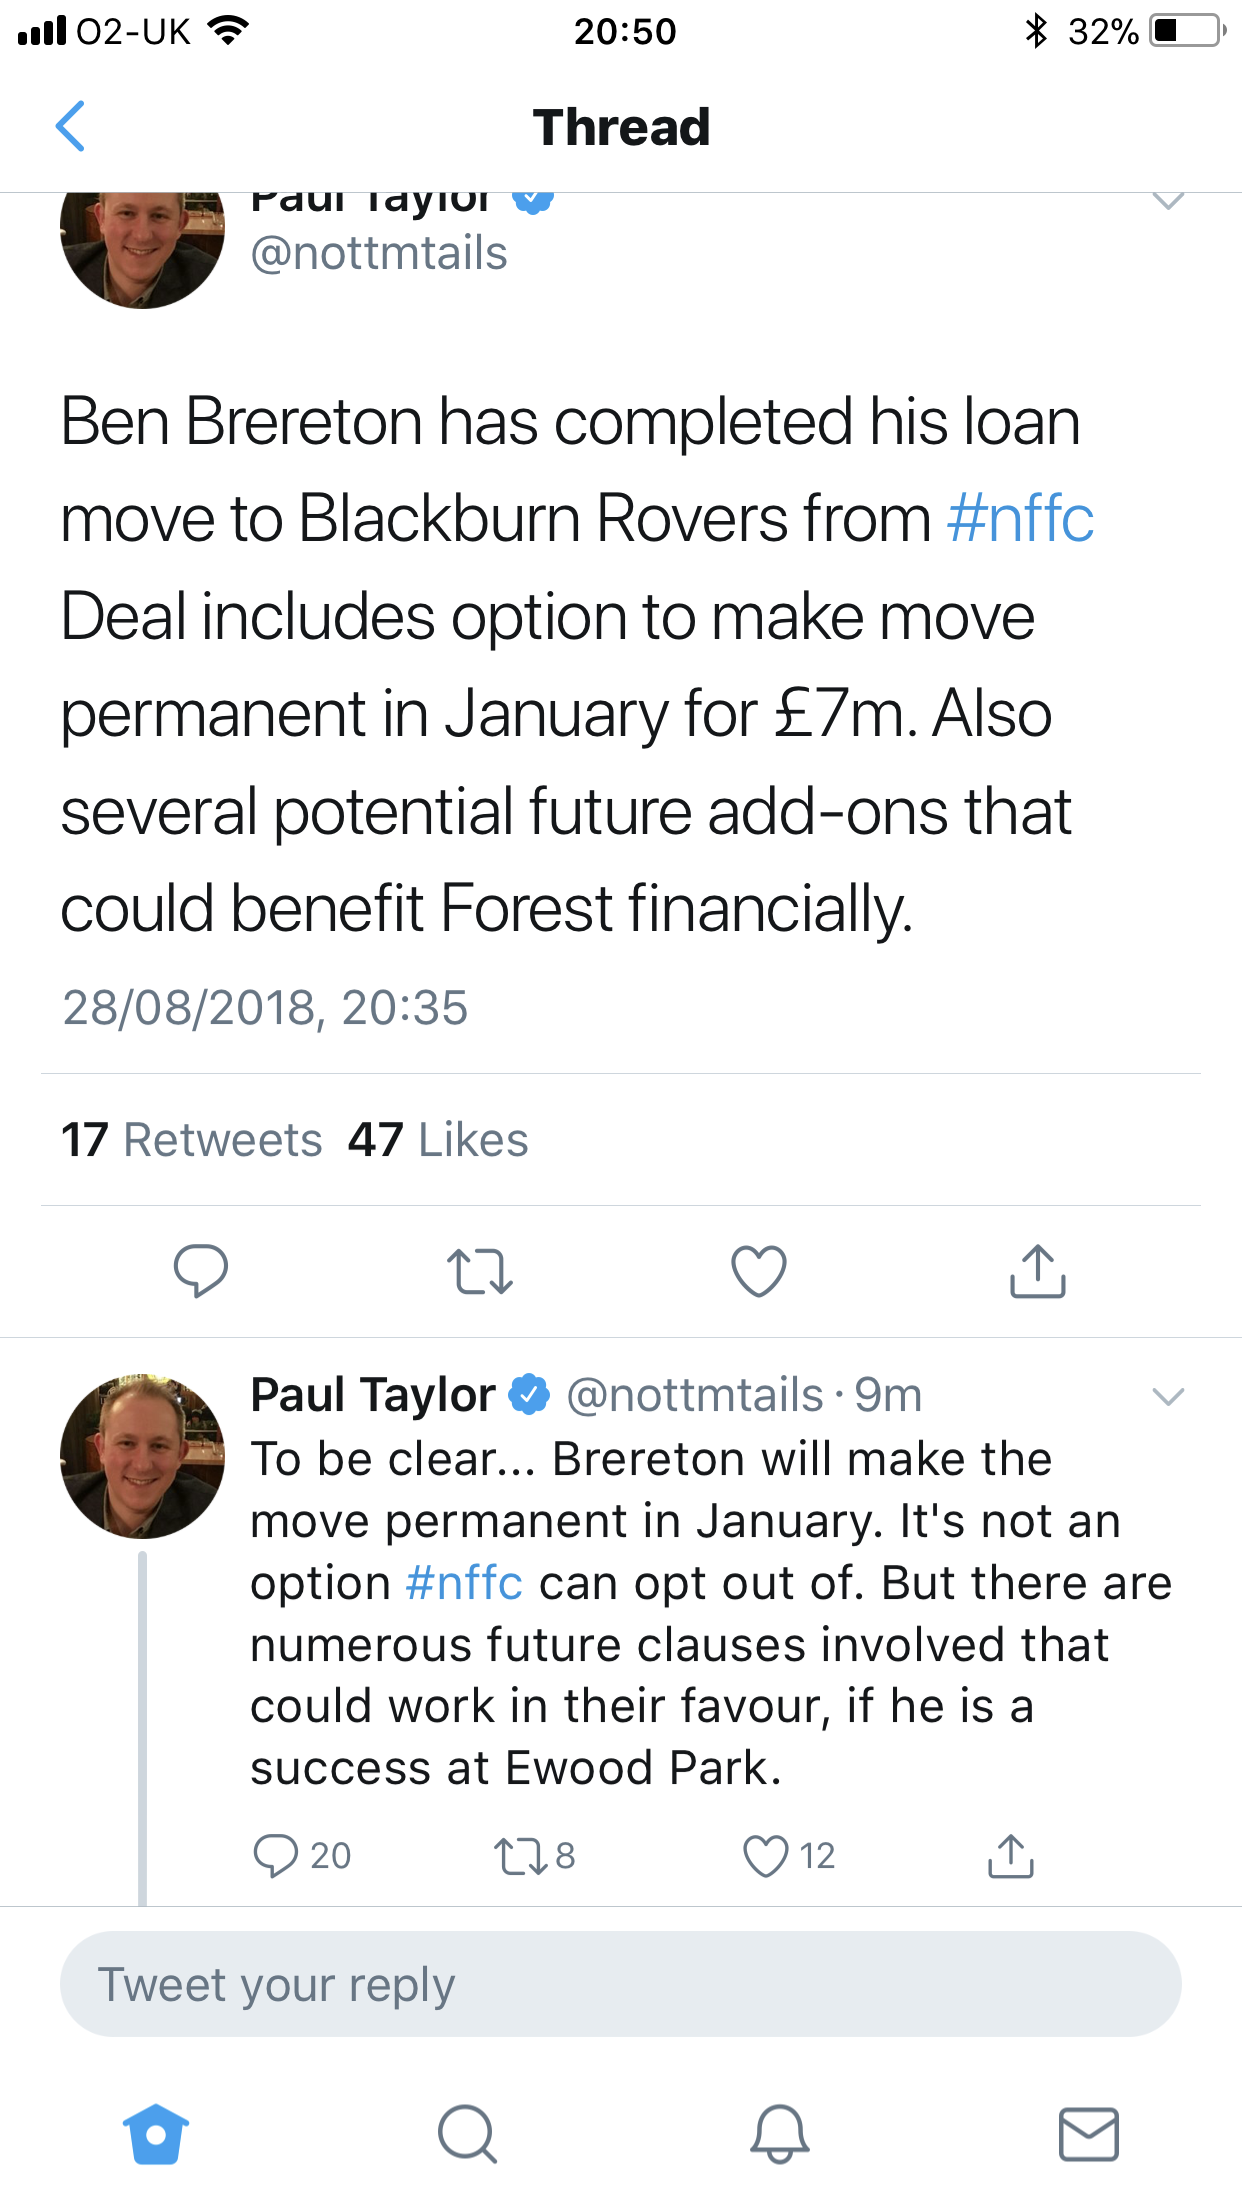Like the main tweet with heart icon
The image size is (1242, 2208).
pos(759,1271)
